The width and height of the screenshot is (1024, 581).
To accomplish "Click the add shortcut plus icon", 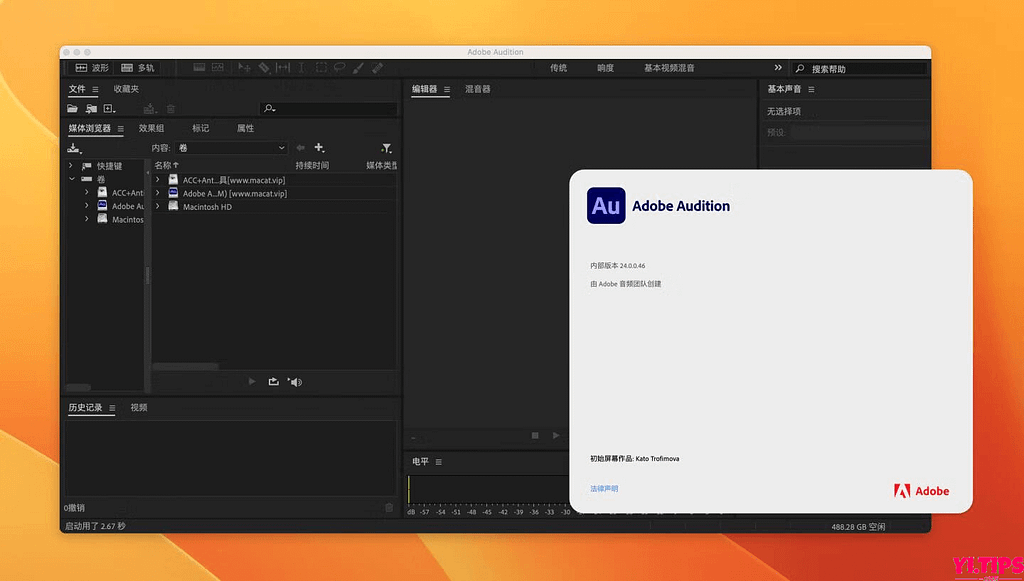I will click(x=319, y=148).
